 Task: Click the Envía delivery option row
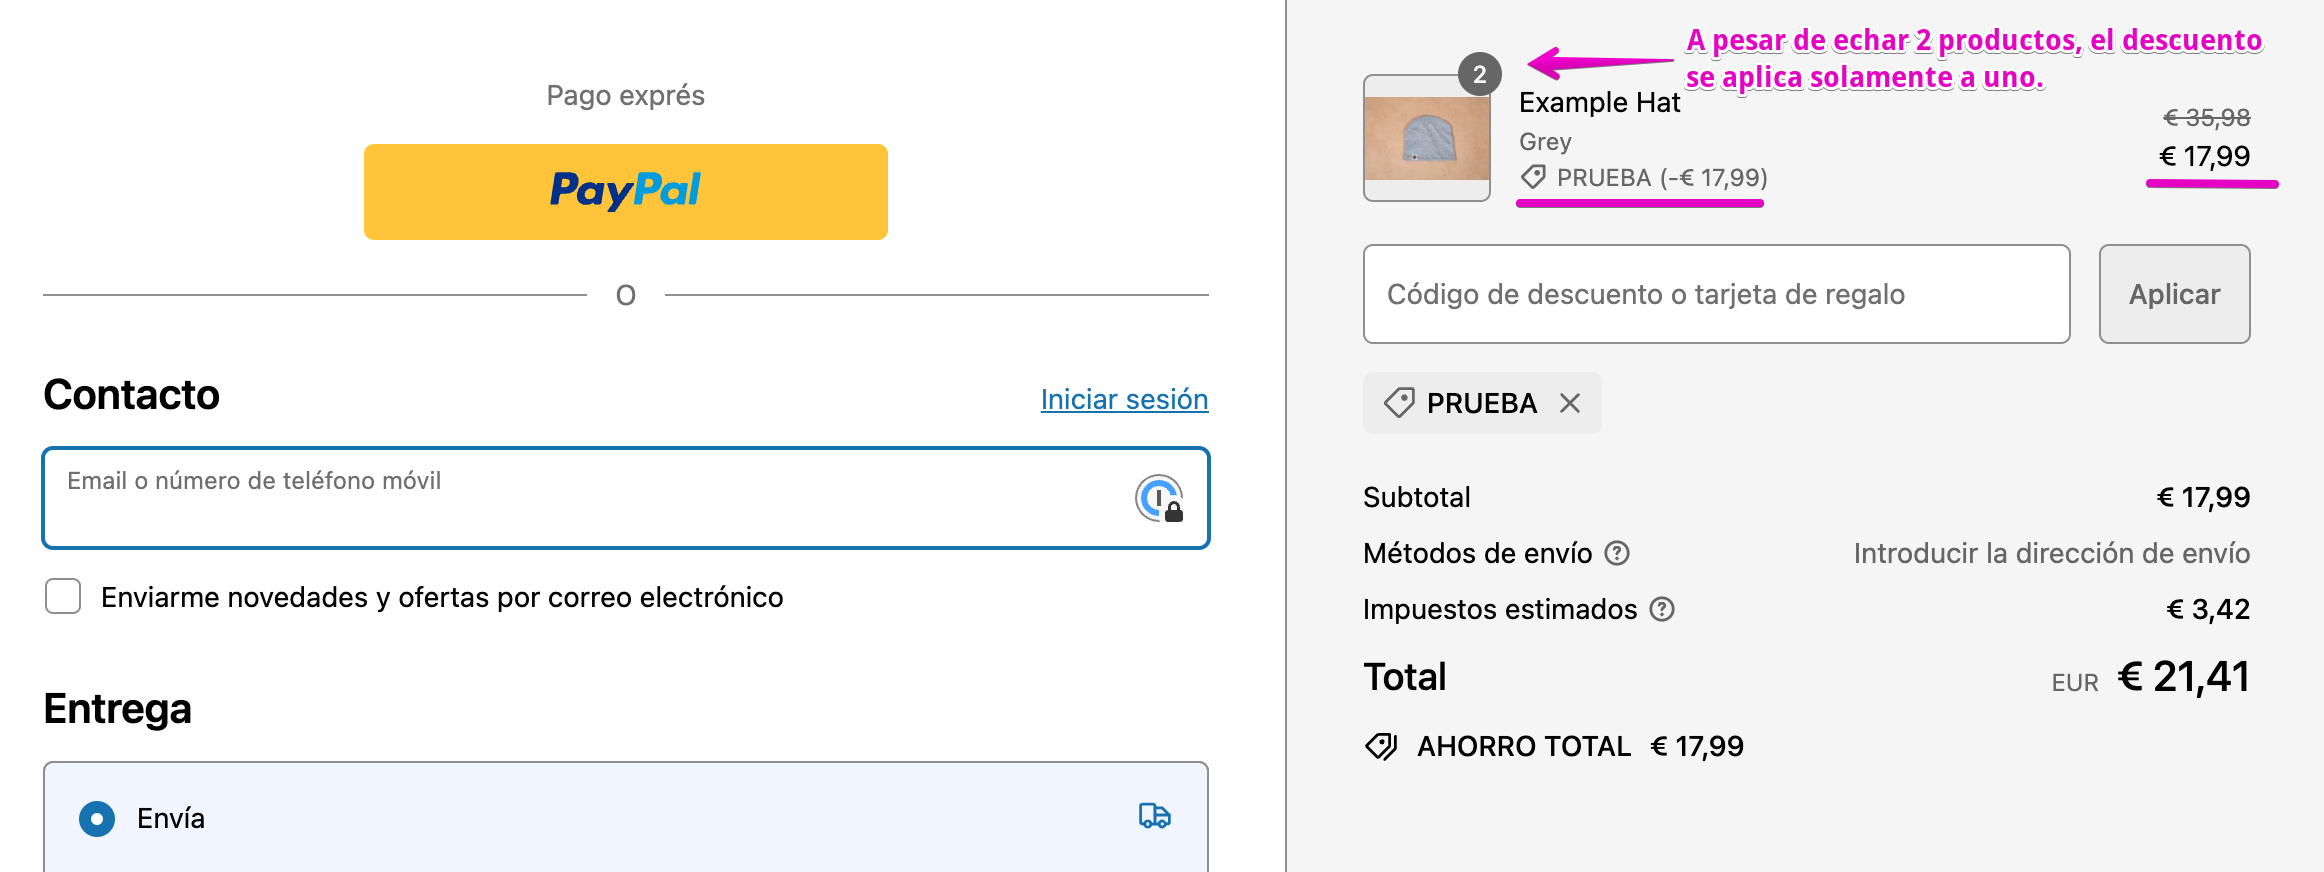point(625,818)
